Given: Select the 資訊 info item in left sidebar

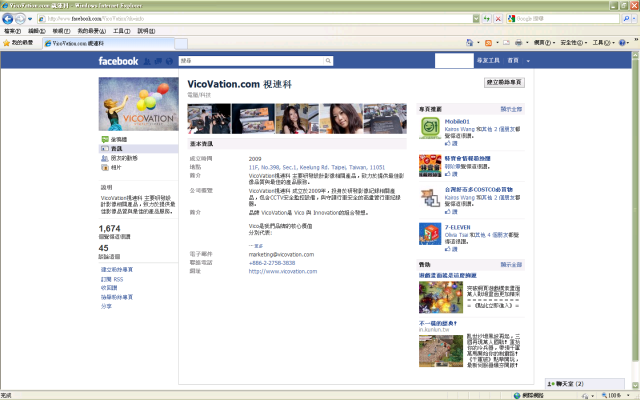Looking at the screenshot, I should pos(139,149).
